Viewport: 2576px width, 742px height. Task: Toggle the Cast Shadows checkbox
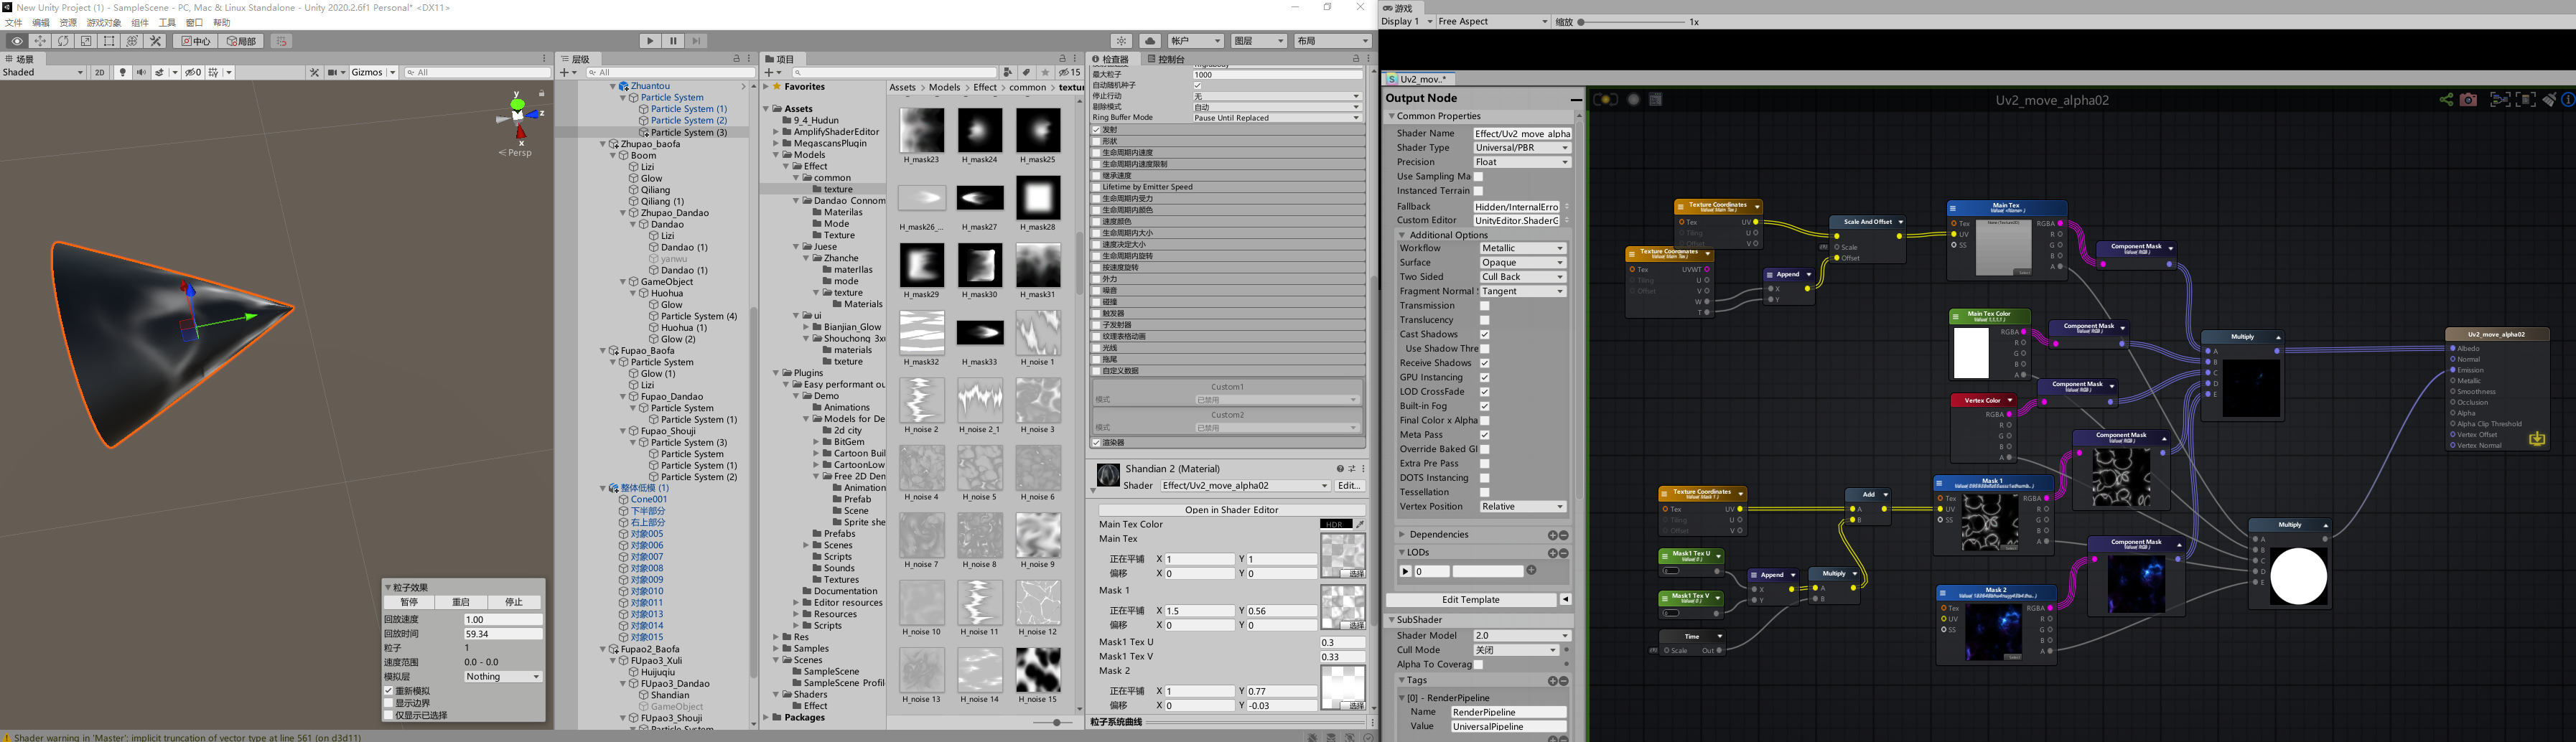click(x=1484, y=334)
